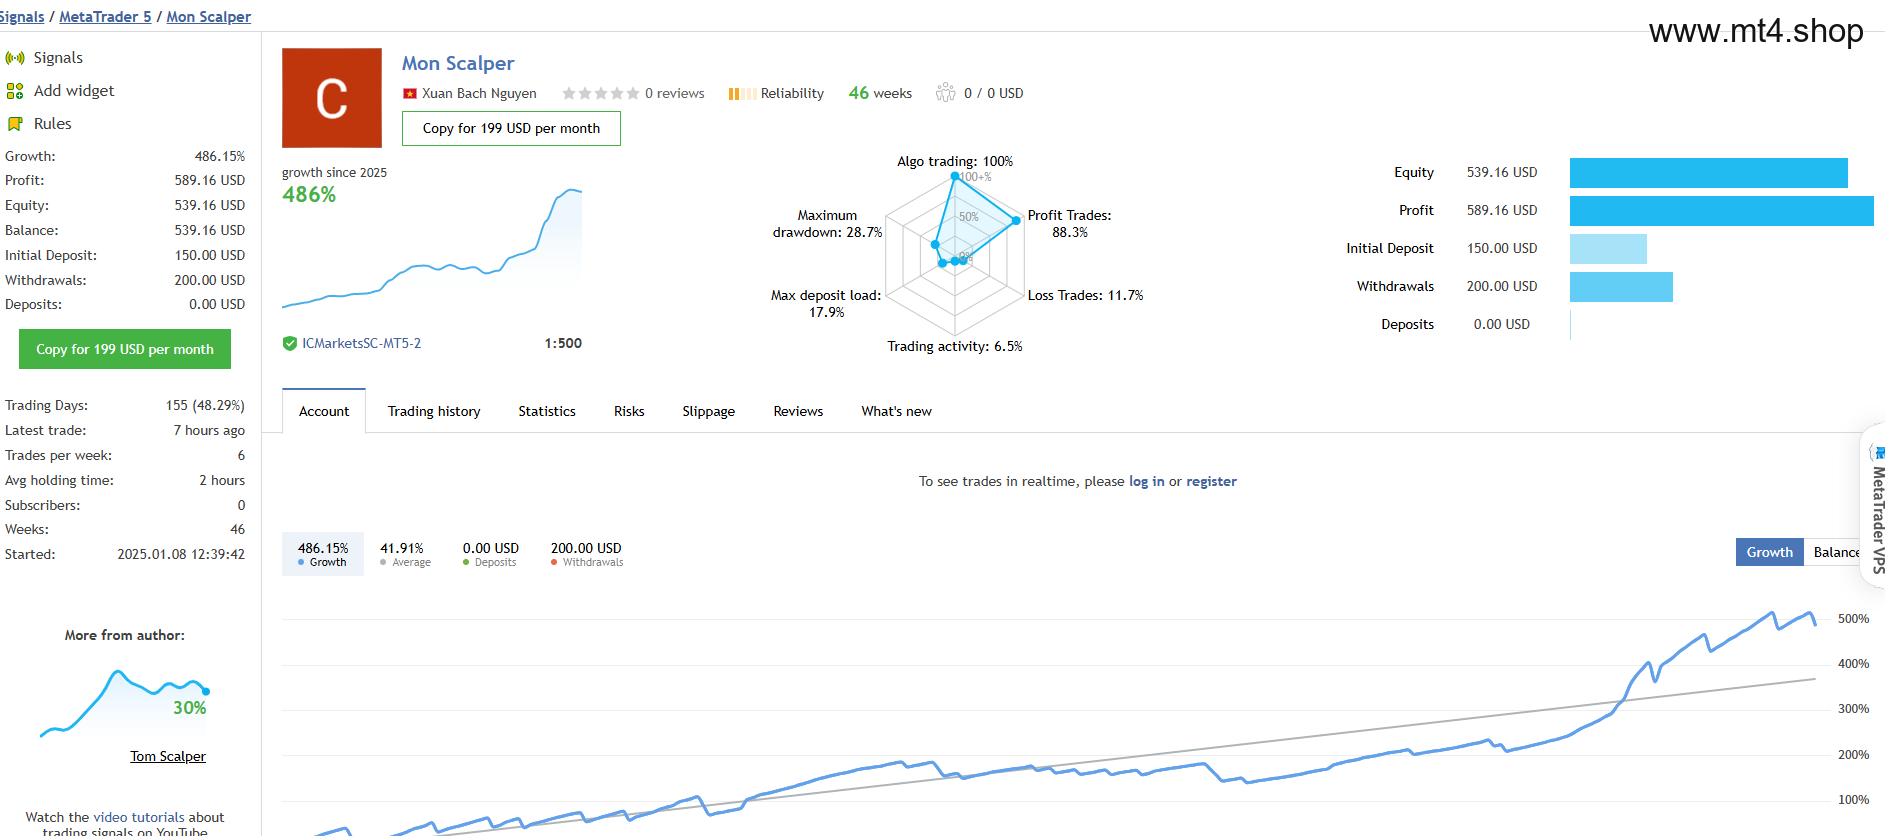The width and height of the screenshot is (1885, 836).
Task: Click the Vietnam flag icon beside author name
Action: click(x=410, y=94)
